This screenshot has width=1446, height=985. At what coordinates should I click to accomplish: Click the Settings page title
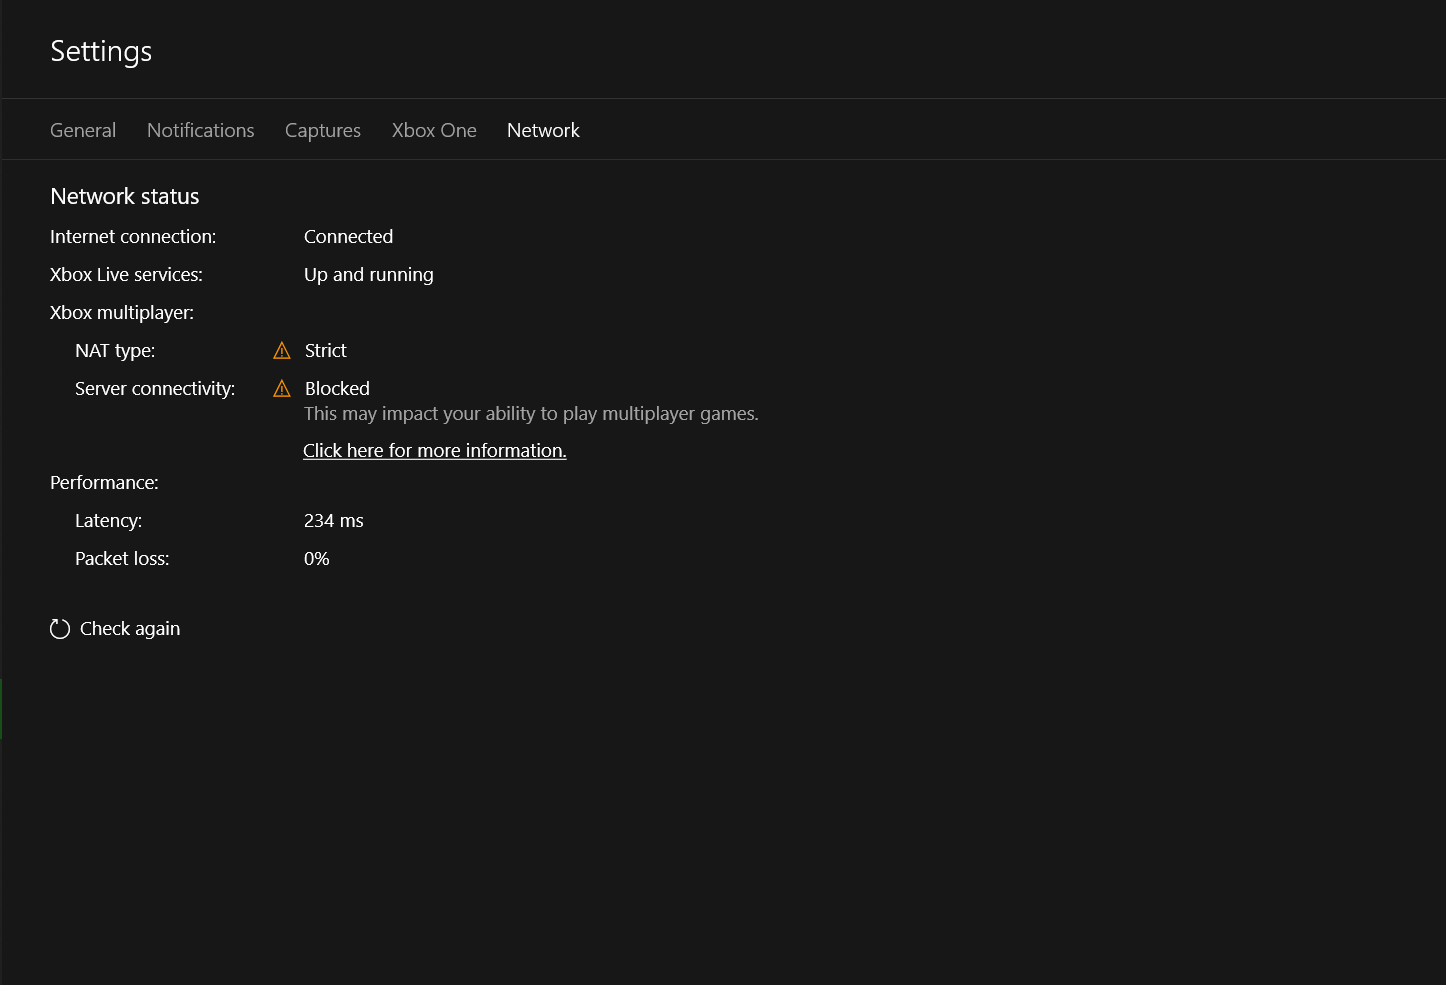tap(101, 52)
